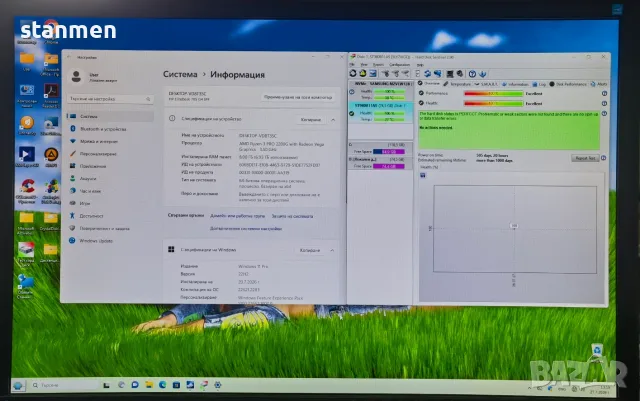Click the Performance gradient bar
This screenshot has height=401, width=640.
493,94
